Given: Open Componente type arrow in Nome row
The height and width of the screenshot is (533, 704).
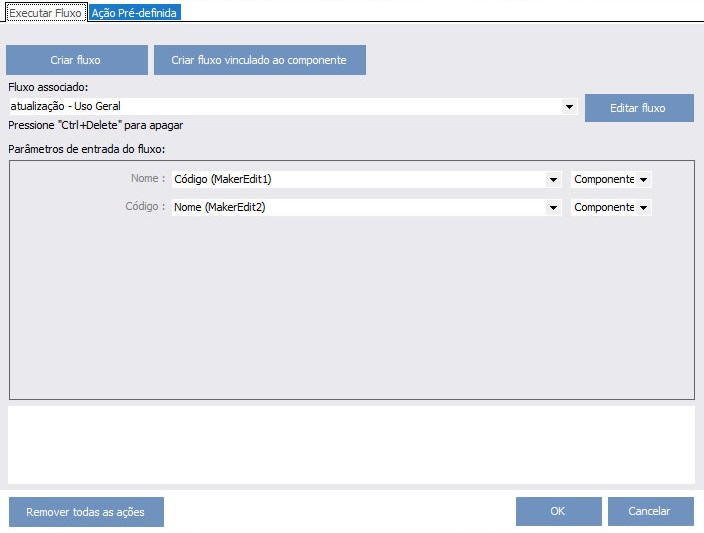Looking at the screenshot, I should (643, 179).
